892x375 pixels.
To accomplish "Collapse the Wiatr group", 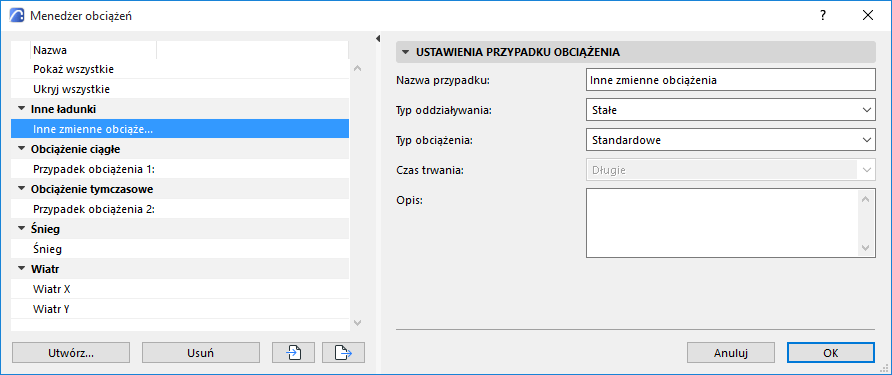I will pos(22,269).
